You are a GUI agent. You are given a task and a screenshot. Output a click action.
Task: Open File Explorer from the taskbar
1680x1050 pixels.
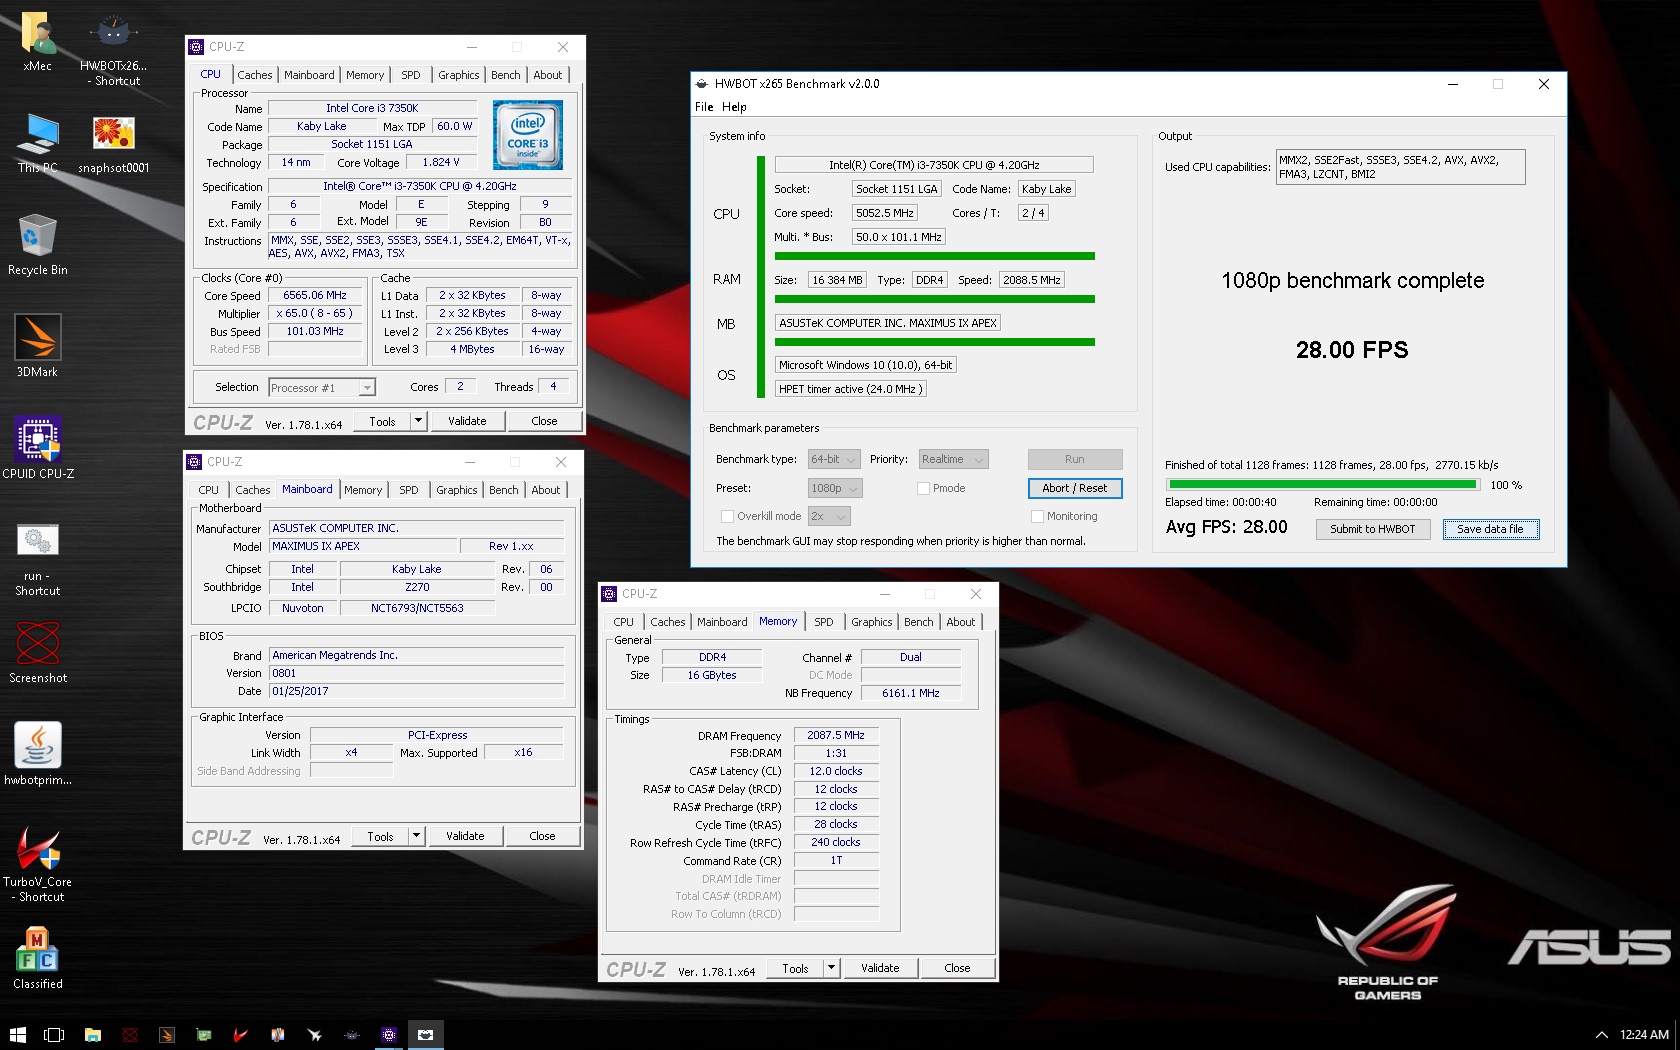point(92,1035)
